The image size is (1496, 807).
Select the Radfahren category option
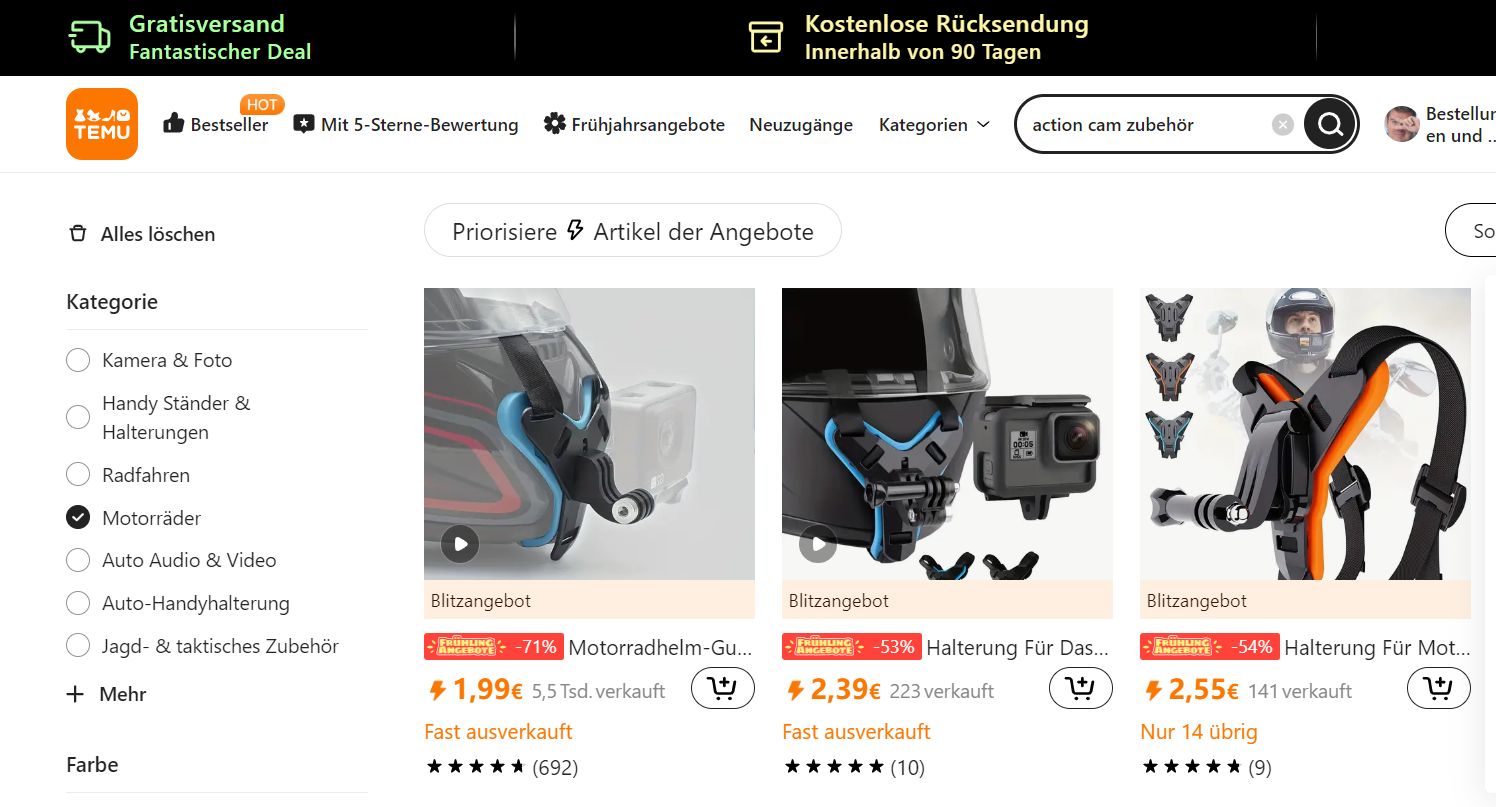78,475
